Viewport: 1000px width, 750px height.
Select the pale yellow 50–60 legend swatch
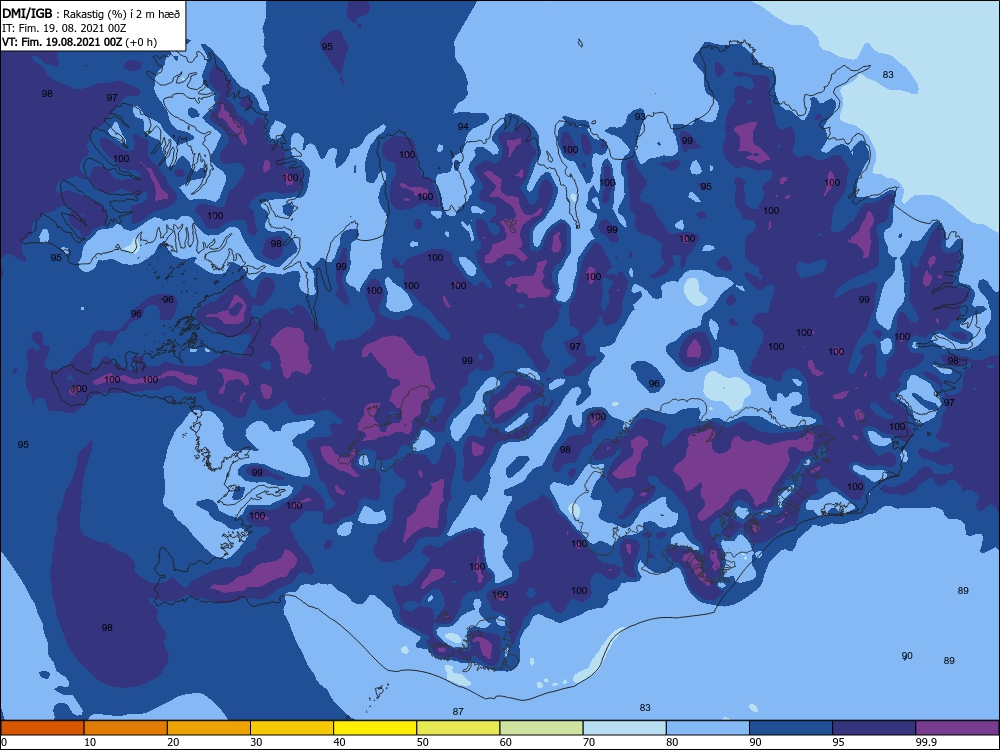point(458,728)
